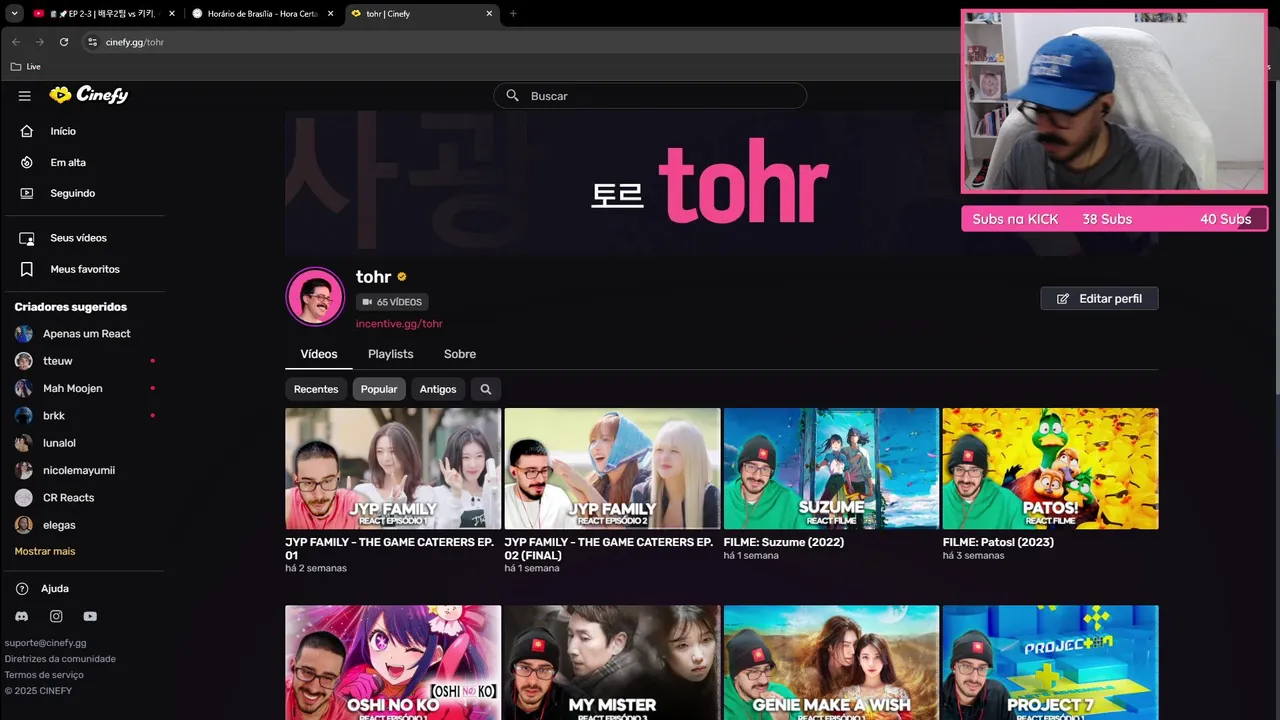Click the verified badge beside tohr
Viewport: 1280px width, 720px height.
(402, 277)
